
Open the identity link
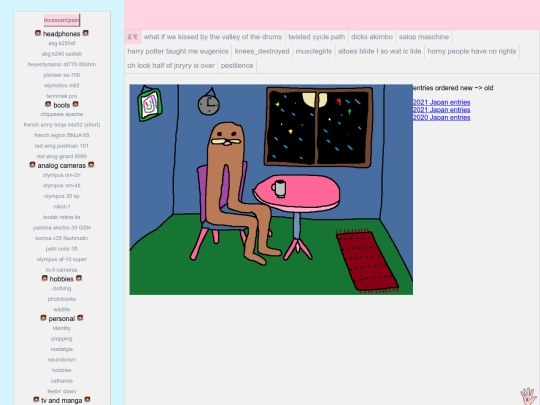tap(62, 328)
